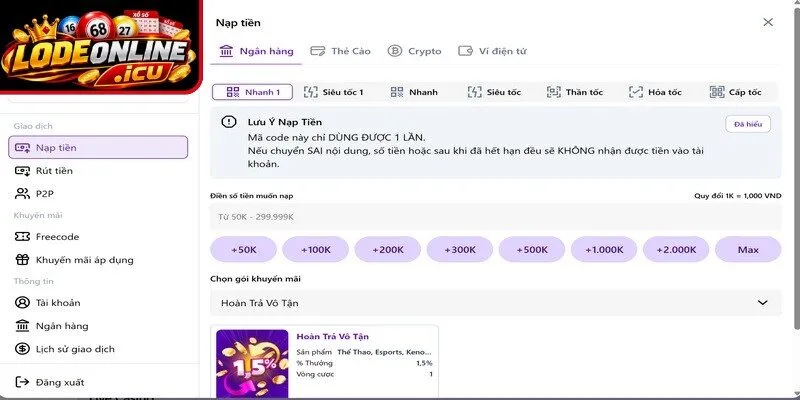Select the Nhanh 1 deposit method
This screenshot has height=400, width=800.
253,92
